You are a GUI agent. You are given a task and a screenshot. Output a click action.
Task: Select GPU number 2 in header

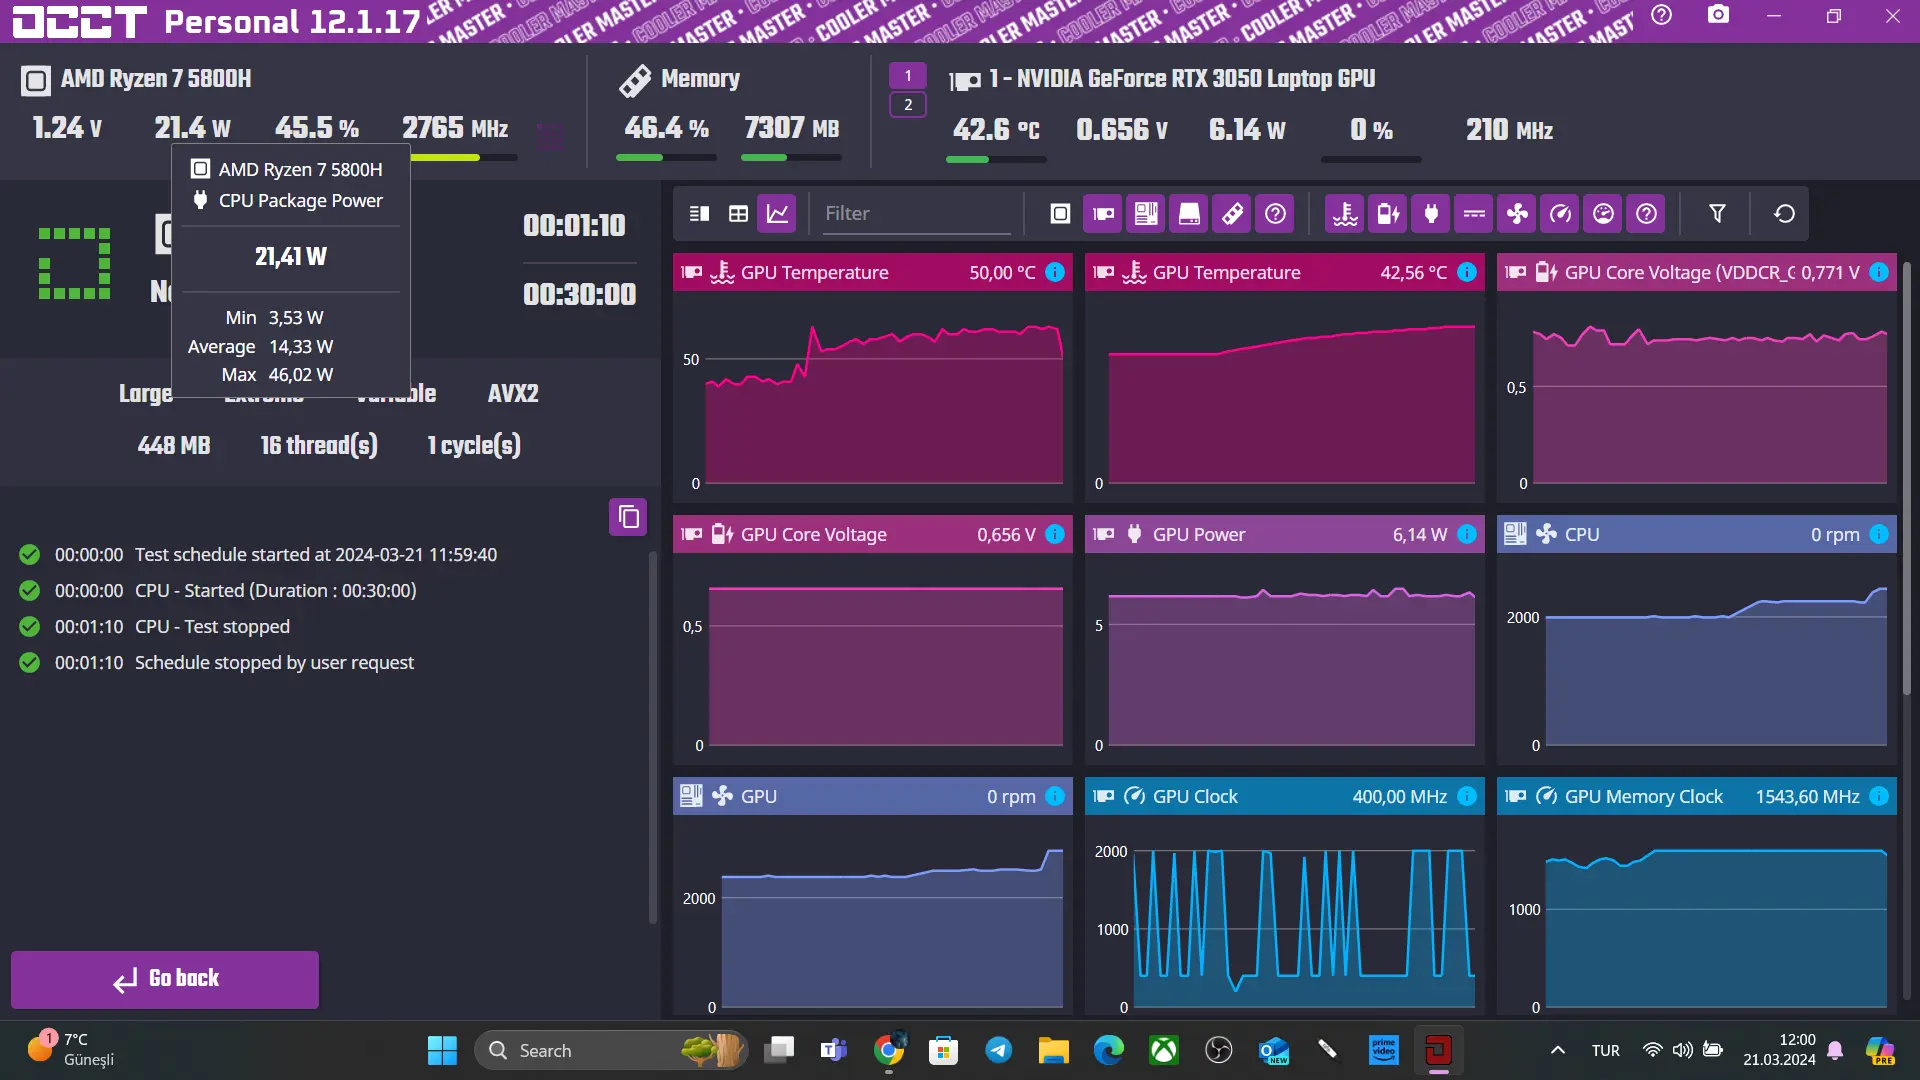(908, 105)
